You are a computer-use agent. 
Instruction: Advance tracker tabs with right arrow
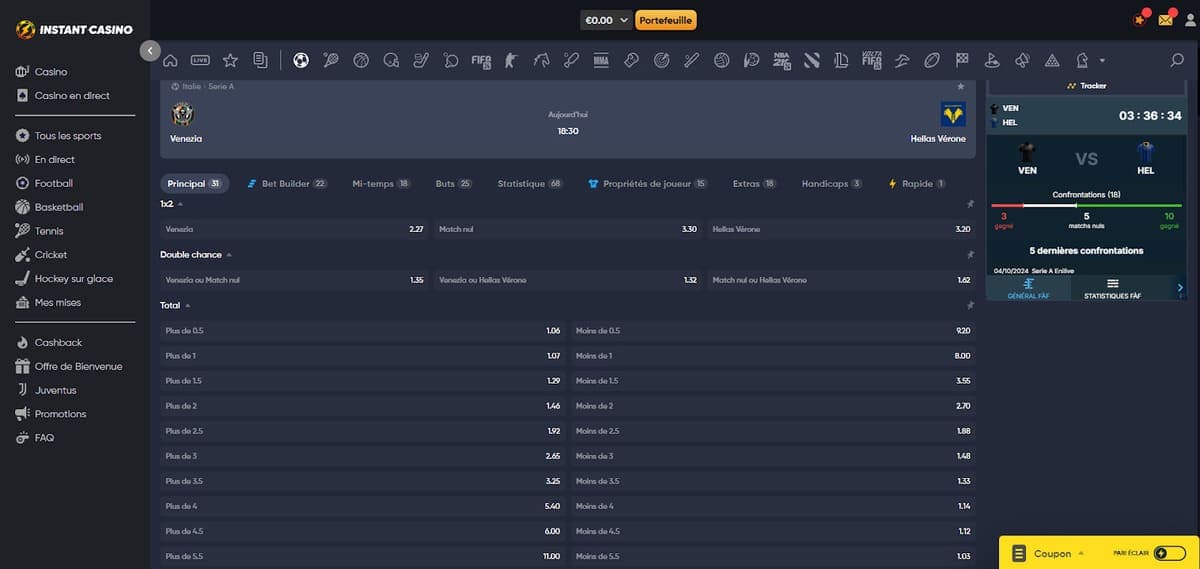coord(1180,288)
